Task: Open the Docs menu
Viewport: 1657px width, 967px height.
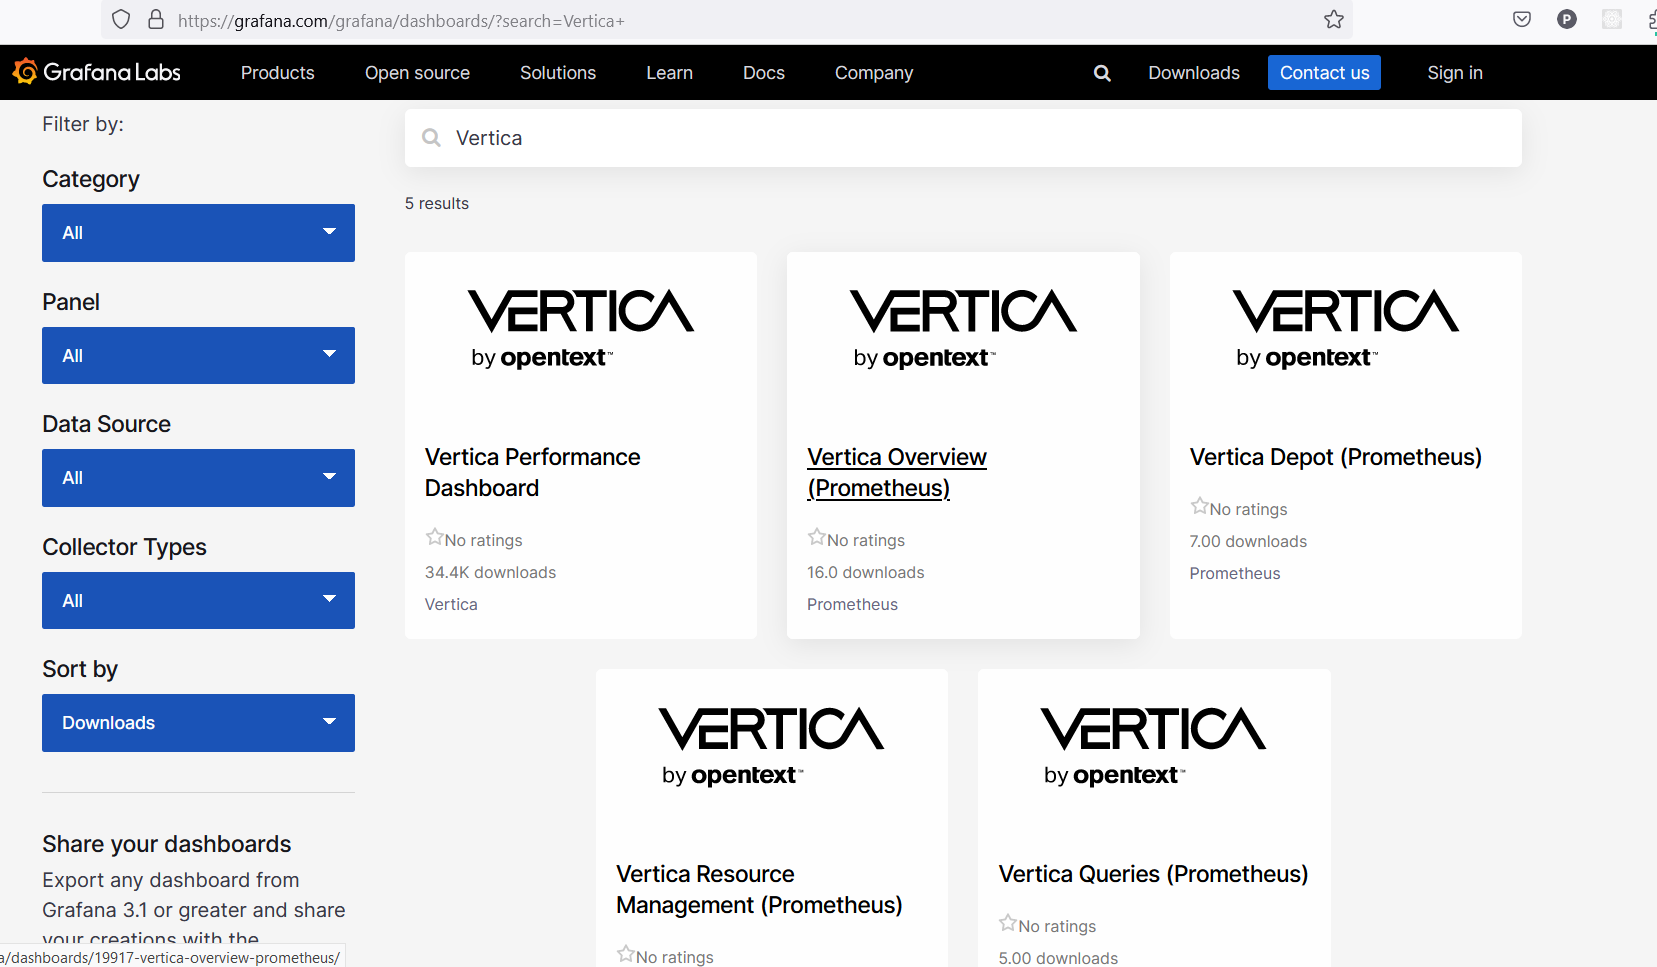Action: pos(764,73)
